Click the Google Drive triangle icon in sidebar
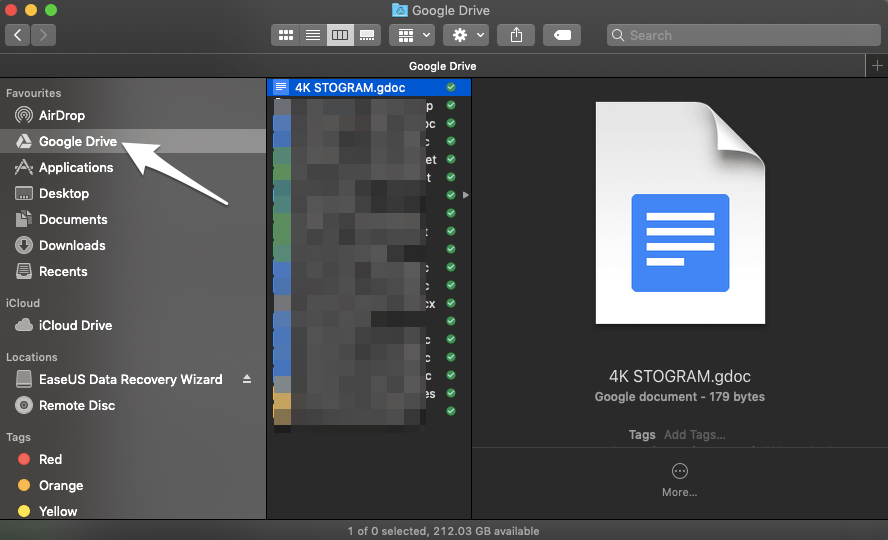The height and width of the screenshot is (540, 888). [24, 141]
